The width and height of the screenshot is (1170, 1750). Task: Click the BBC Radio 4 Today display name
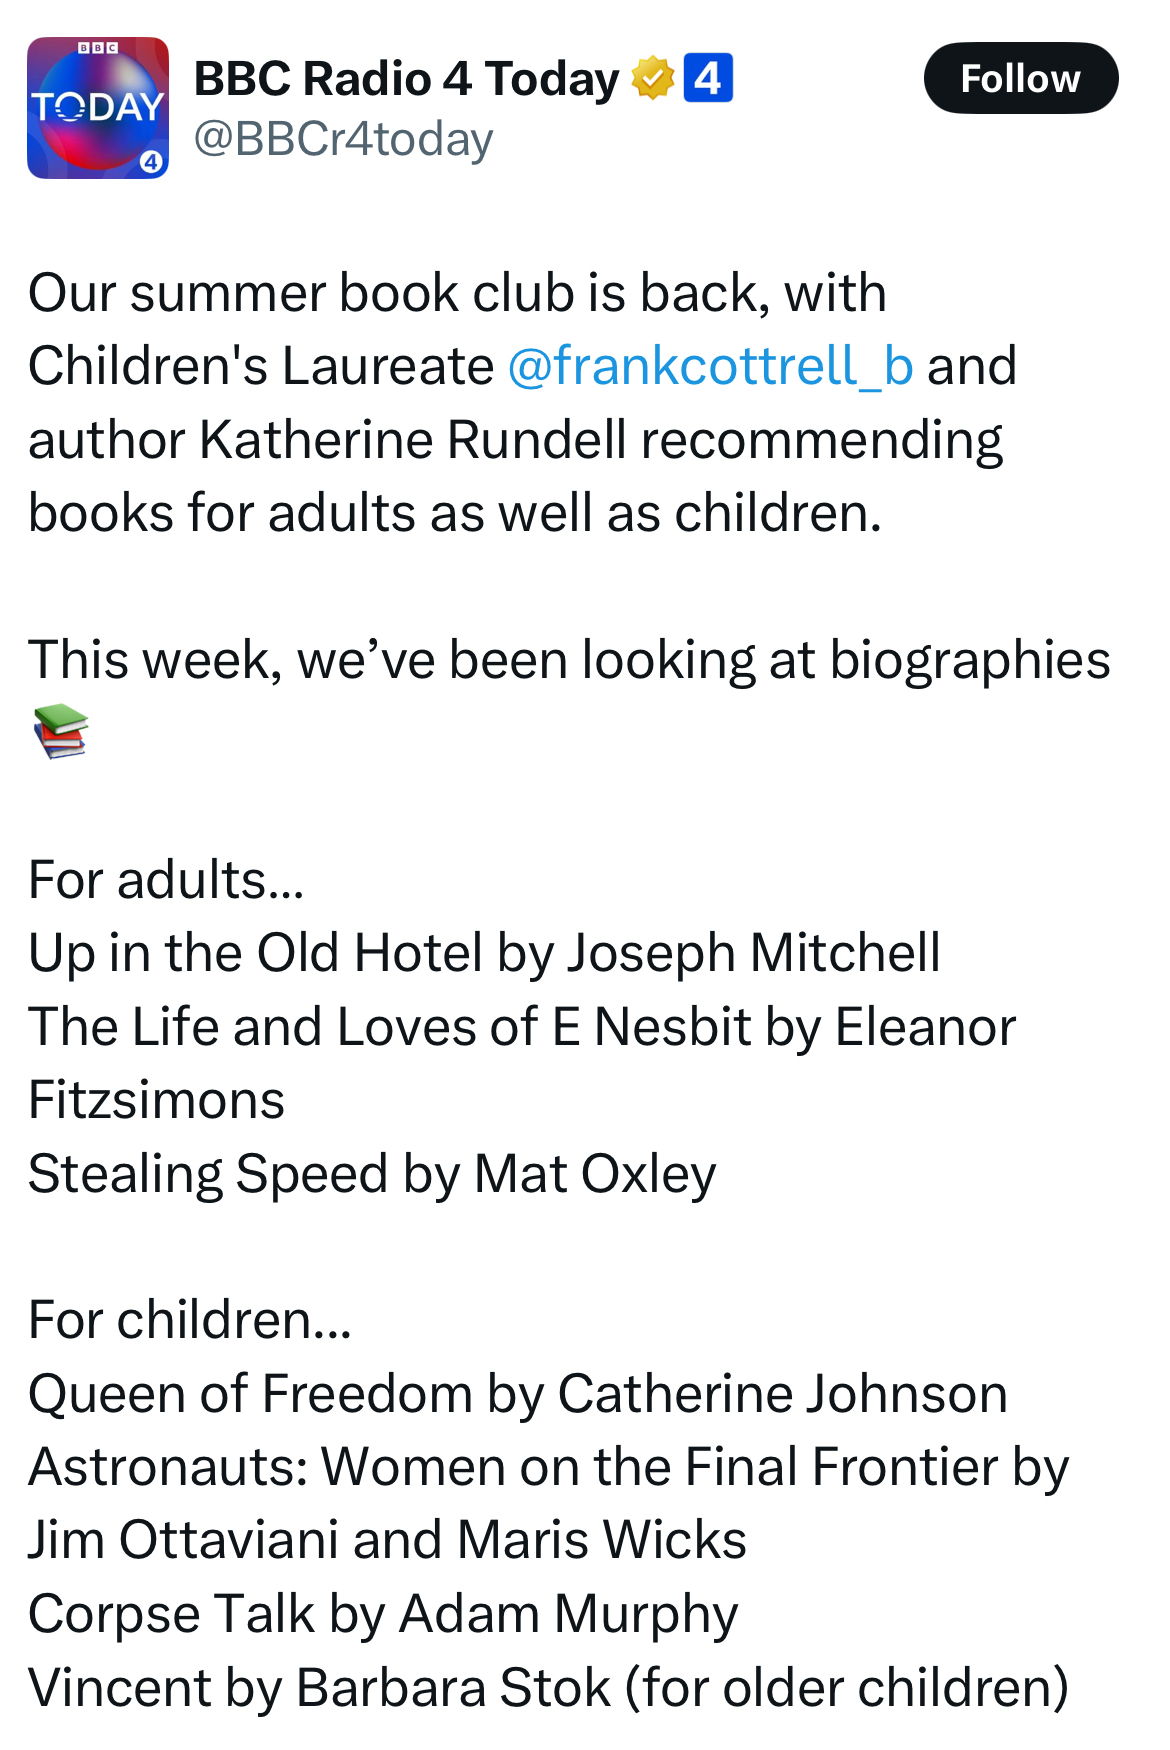[406, 78]
